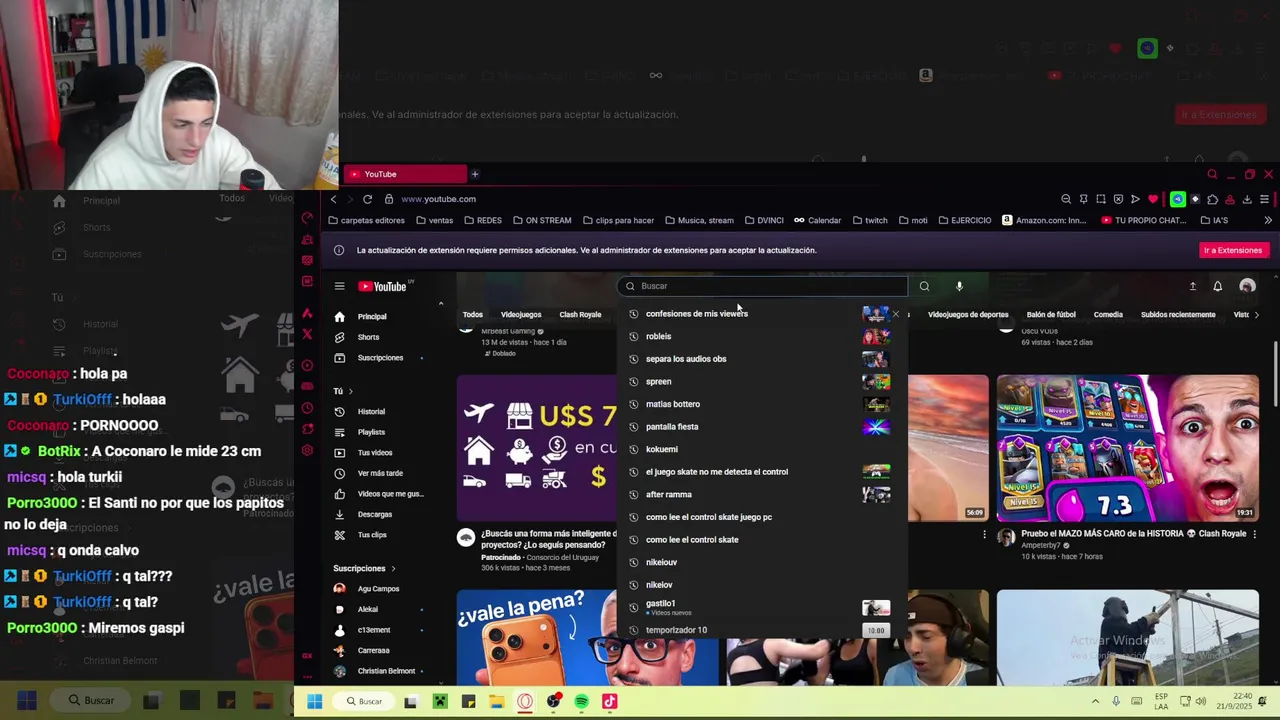The width and height of the screenshot is (1280, 720).
Task: Open Minecraft creeper icon on taskbar
Action: pos(439,702)
